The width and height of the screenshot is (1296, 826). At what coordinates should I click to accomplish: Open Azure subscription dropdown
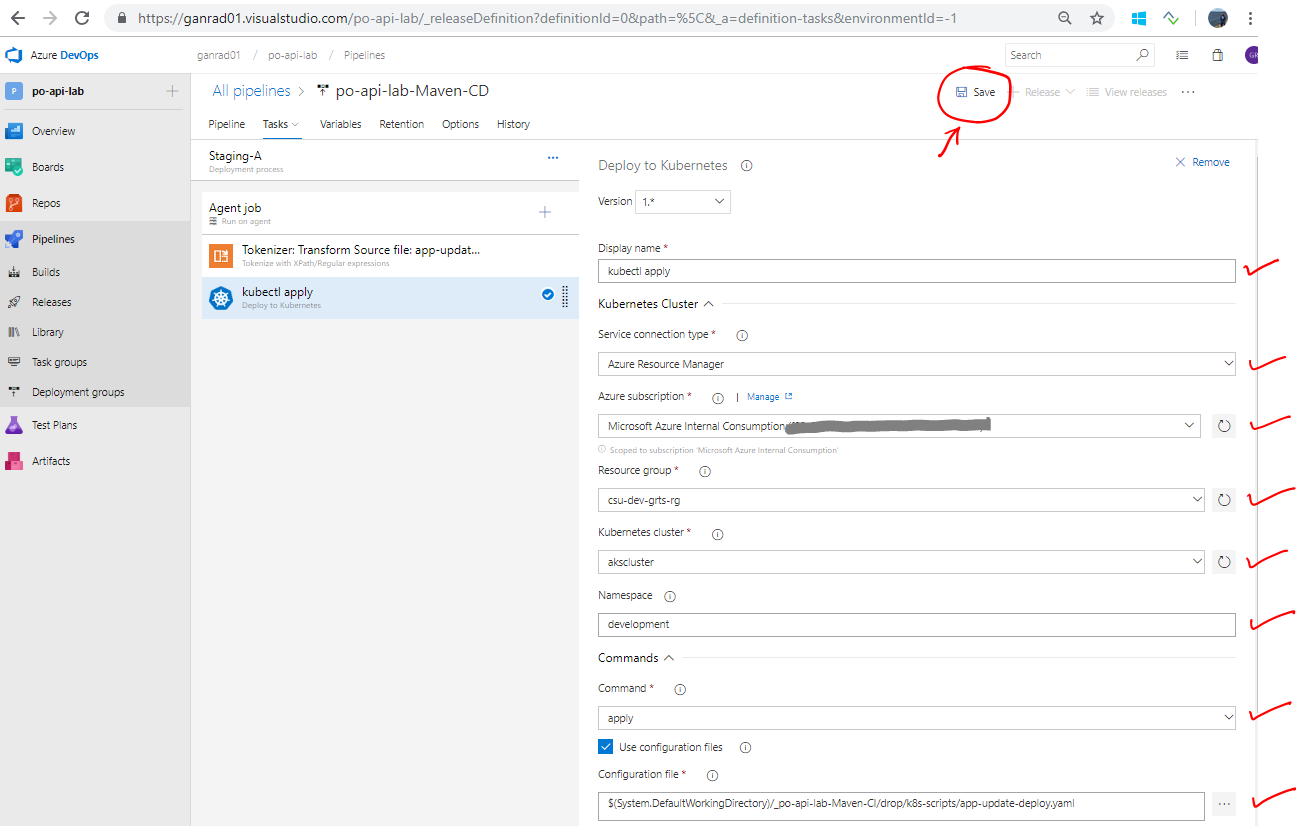[x=900, y=426]
